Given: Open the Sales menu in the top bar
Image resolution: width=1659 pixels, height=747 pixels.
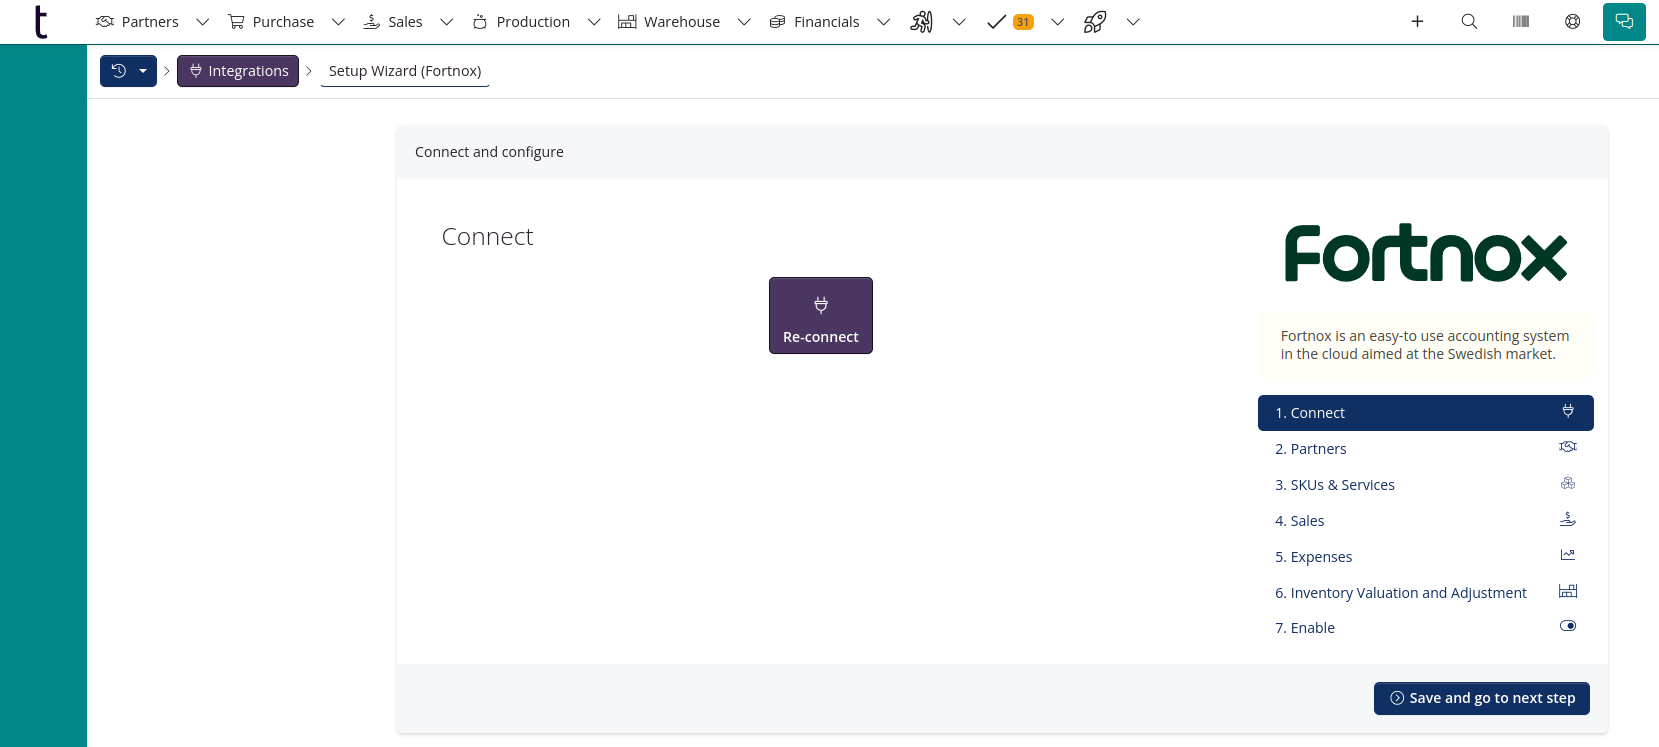Looking at the screenshot, I should tap(393, 22).
